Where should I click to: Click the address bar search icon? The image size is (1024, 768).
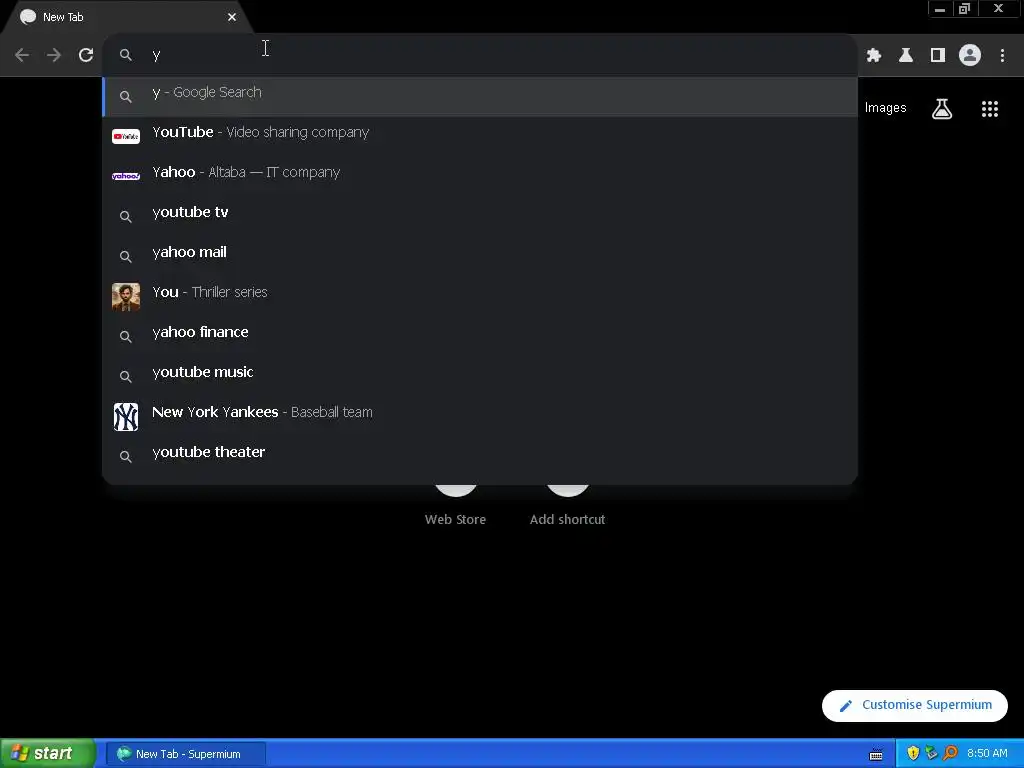(x=126, y=55)
